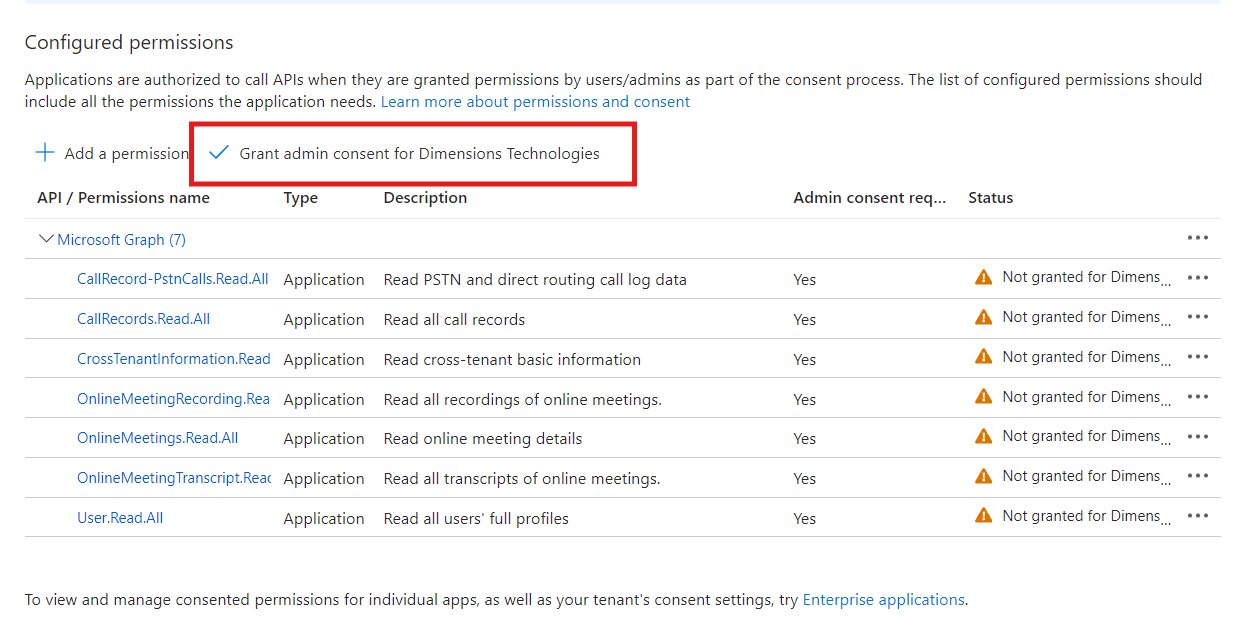Open ellipsis menu for CallRecord-PstnCalls.Read.All row
The image size is (1242, 641).
(x=1197, y=278)
